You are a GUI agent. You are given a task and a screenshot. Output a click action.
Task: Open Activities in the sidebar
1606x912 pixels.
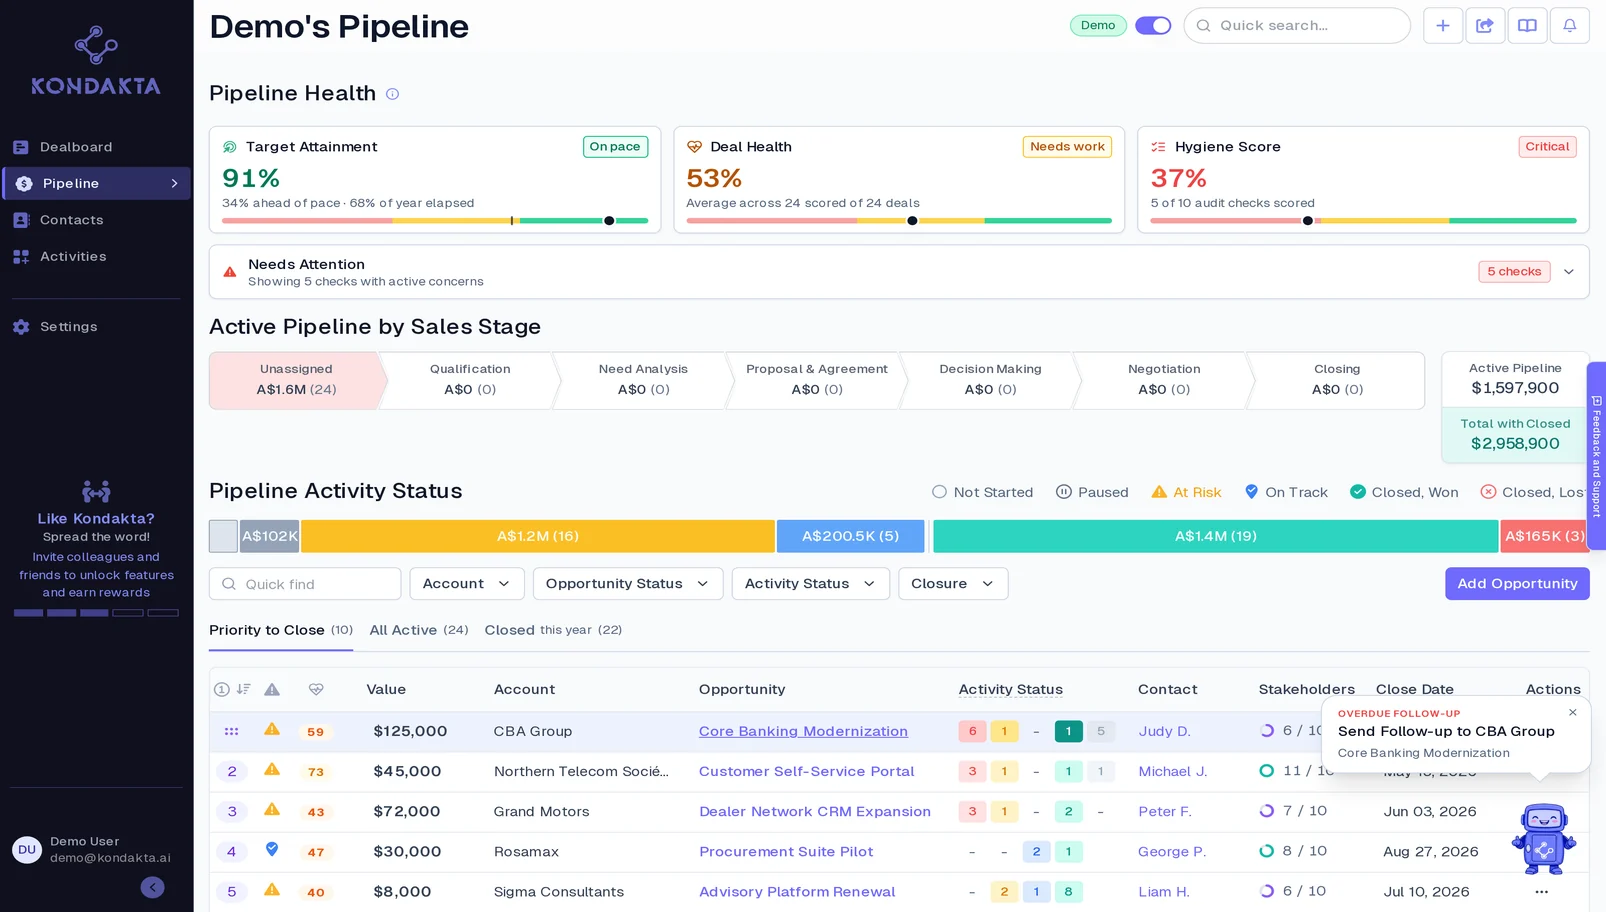pyautogui.click(x=96, y=257)
